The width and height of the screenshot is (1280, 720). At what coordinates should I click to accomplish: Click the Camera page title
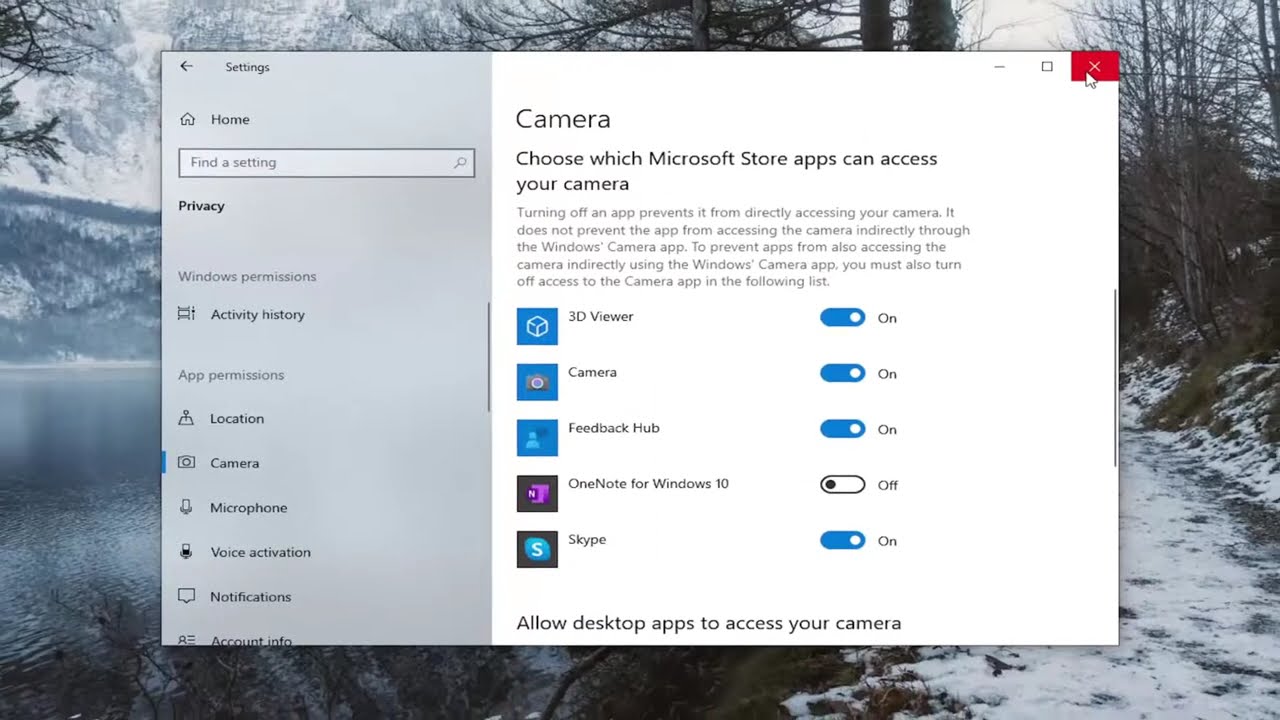tap(562, 119)
